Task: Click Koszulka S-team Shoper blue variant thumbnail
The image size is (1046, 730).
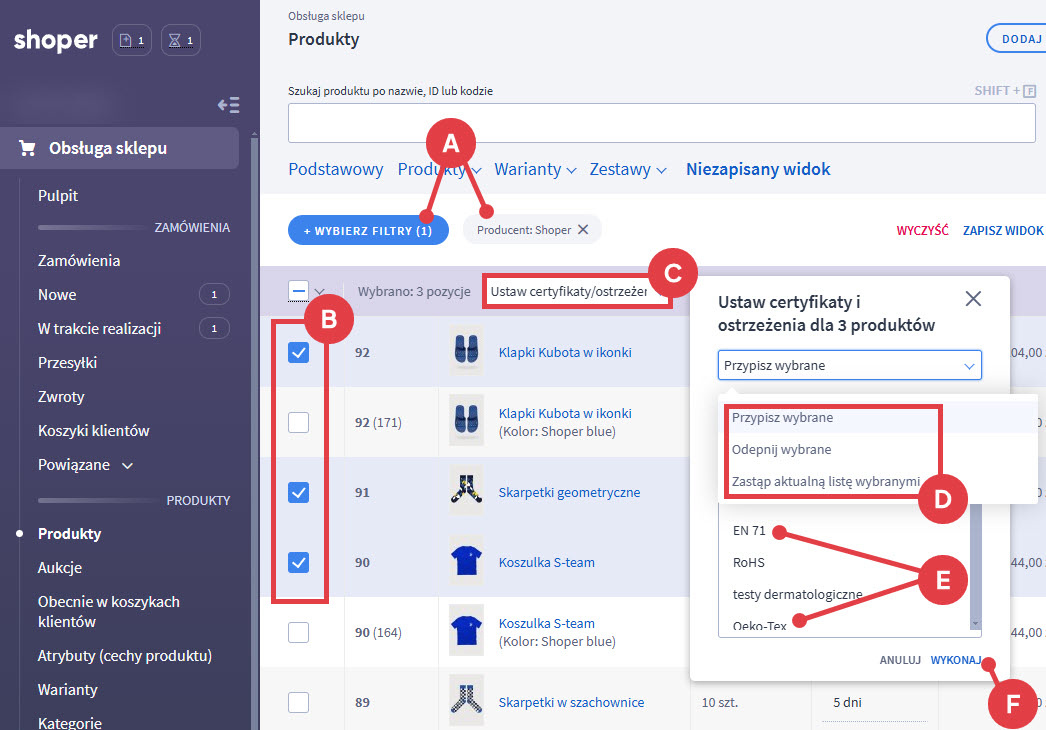Action: [x=466, y=631]
